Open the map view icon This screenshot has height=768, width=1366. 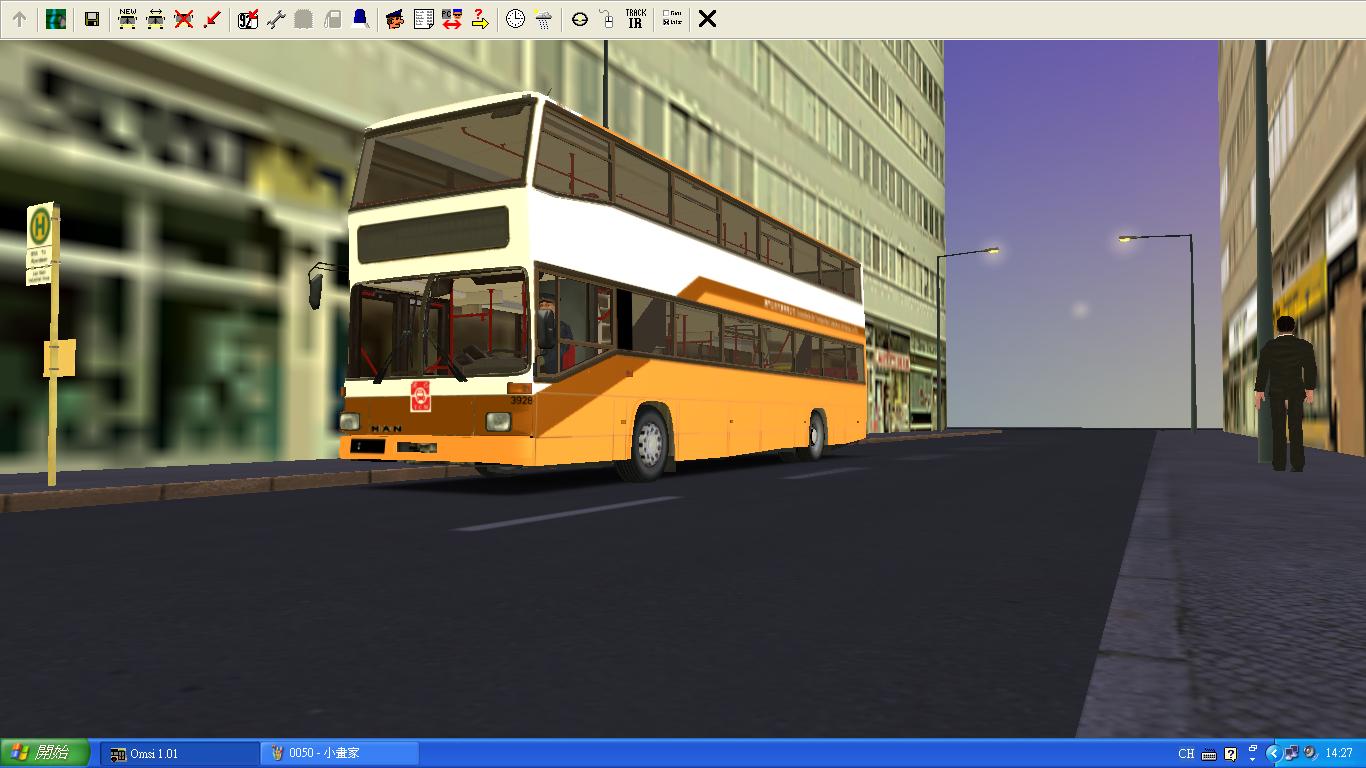[x=56, y=19]
